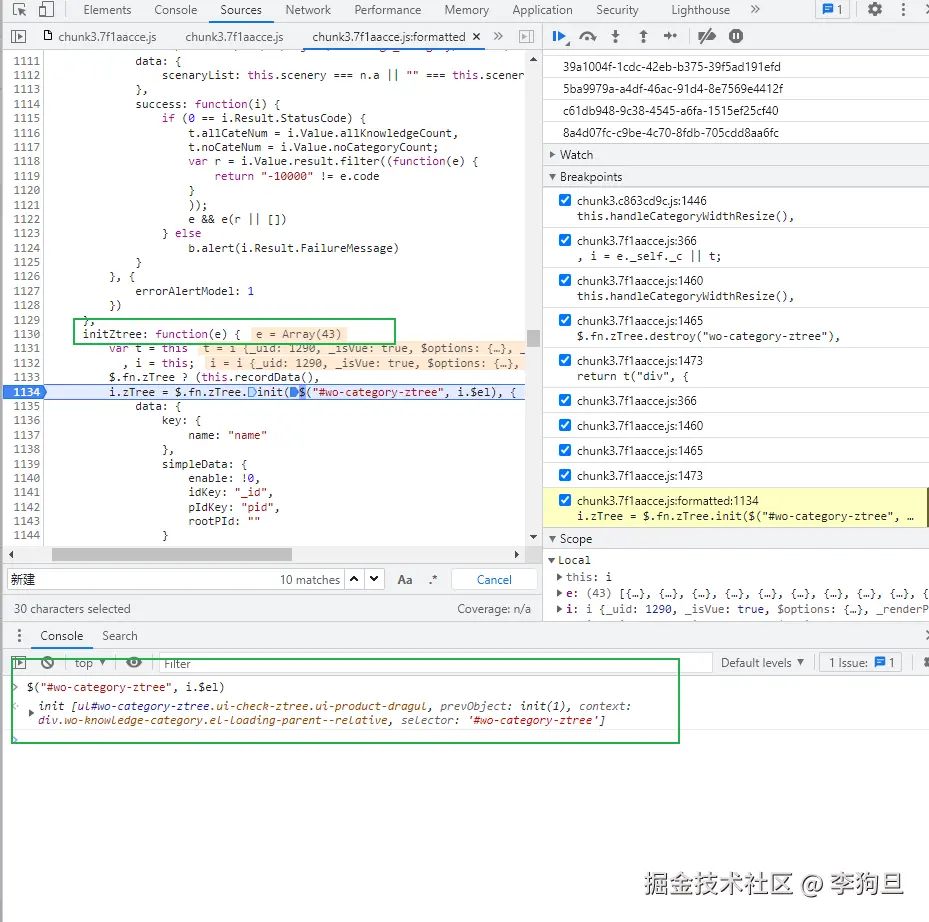Toggle the debugger sidebar pane icon
The height and width of the screenshot is (922, 929).
pos(526,37)
